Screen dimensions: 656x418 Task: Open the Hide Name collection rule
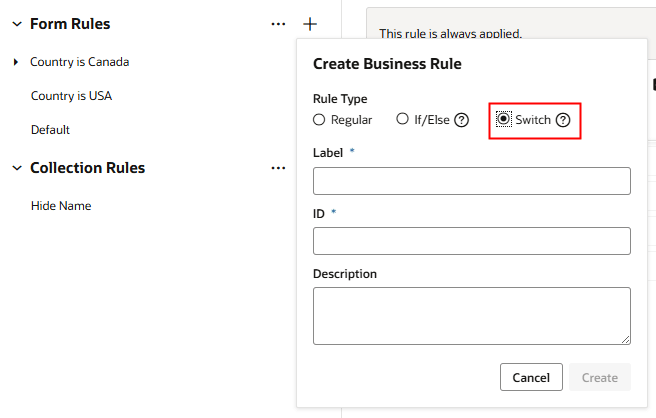point(61,206)
